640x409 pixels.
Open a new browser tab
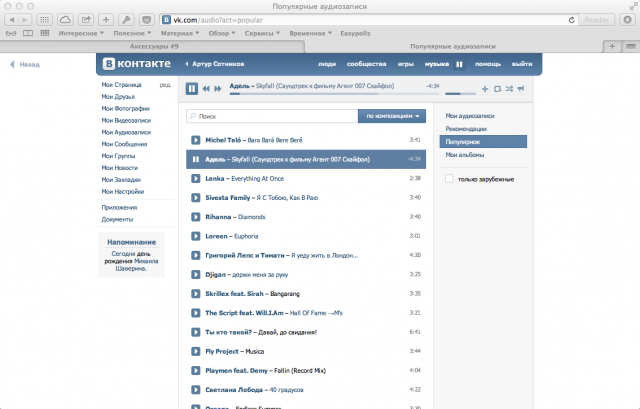pyautogui.click(x=612, y=47)
